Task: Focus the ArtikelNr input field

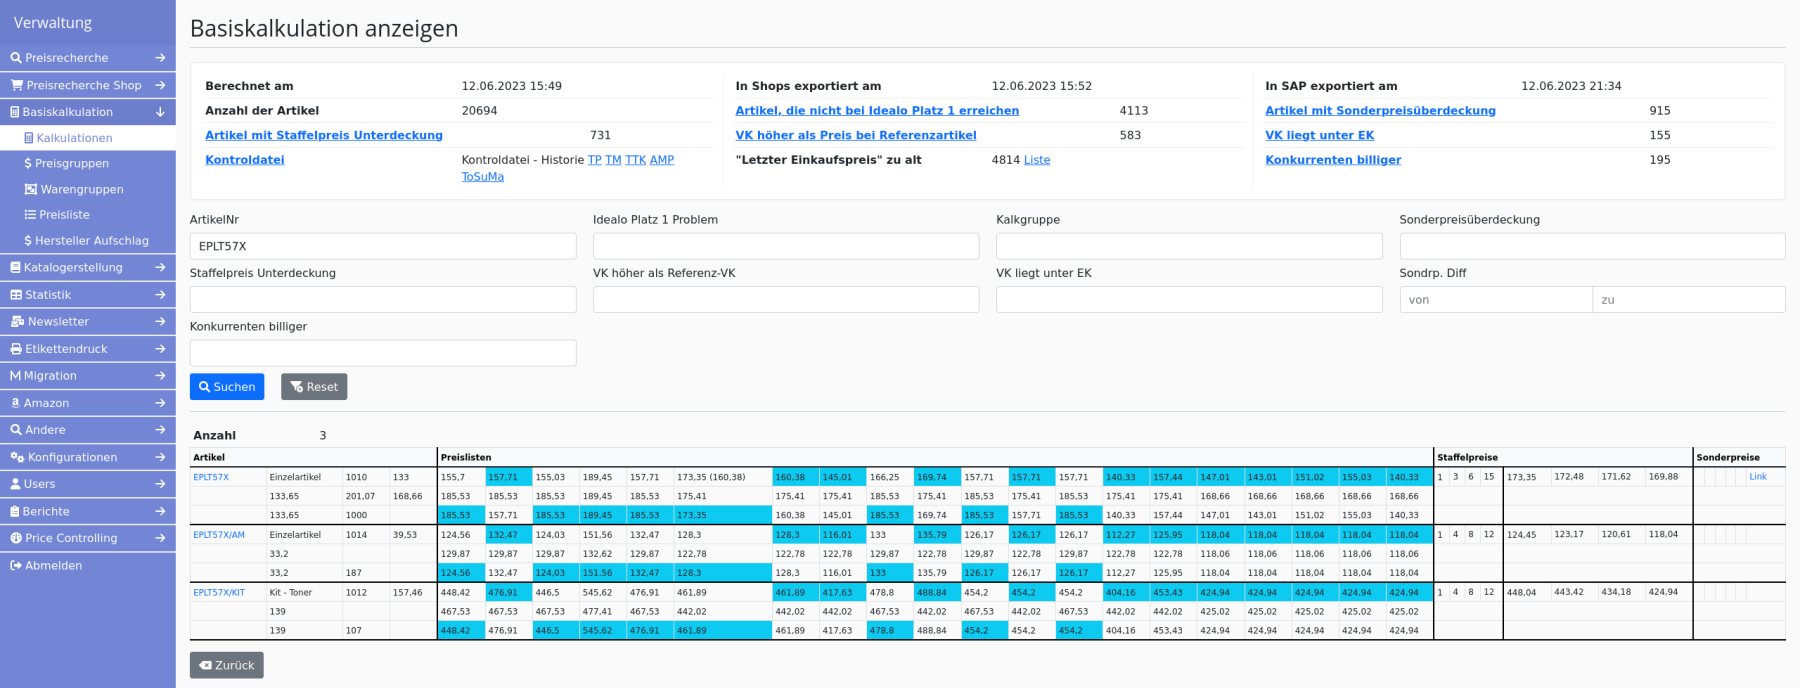Action: pyautogui.click(x=383, y=246)
